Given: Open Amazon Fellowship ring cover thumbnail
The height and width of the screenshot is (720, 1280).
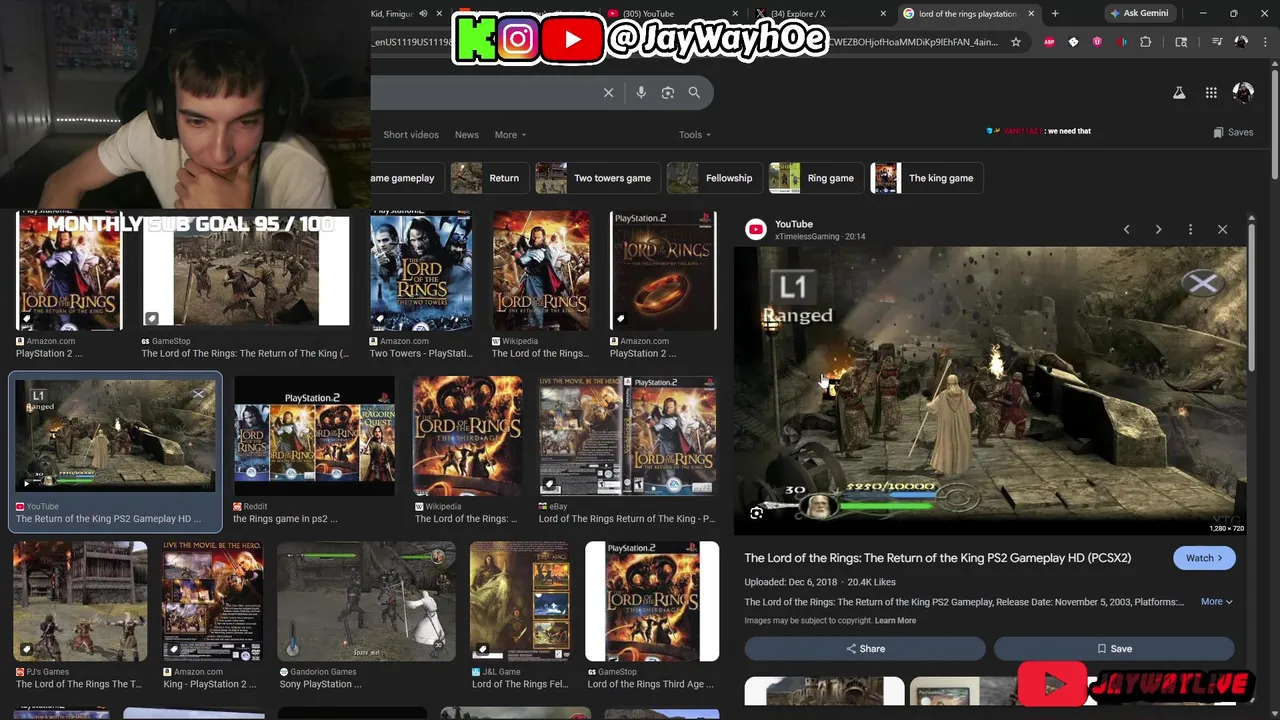Looking at the screenshot, I should pos(663,270).
